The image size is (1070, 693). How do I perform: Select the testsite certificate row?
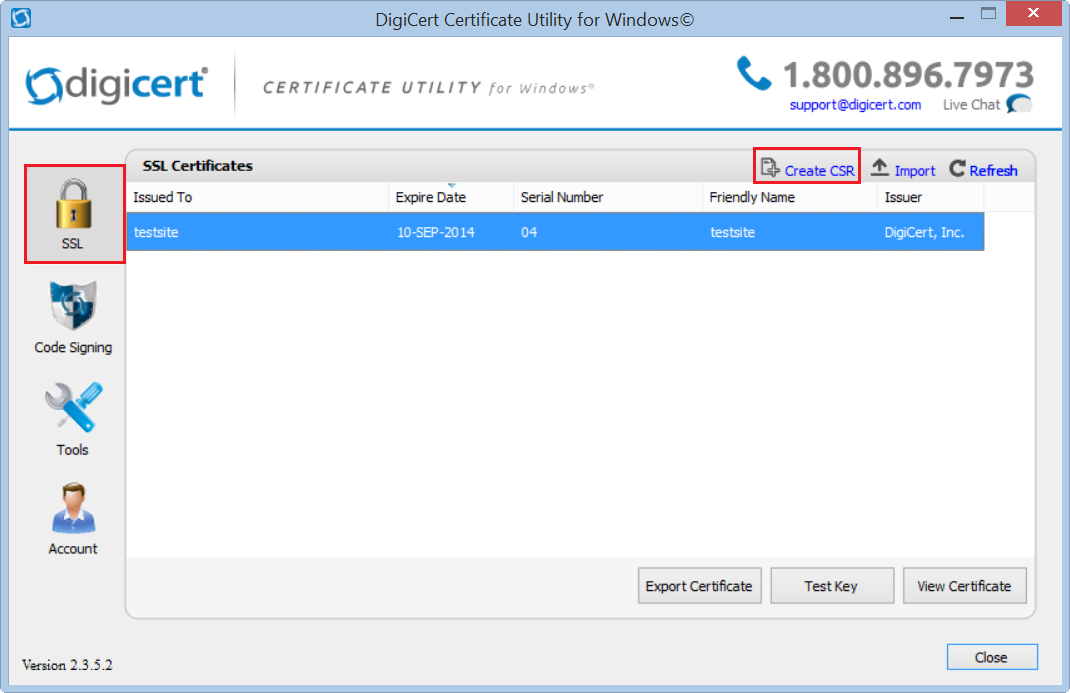coord(555,232)
